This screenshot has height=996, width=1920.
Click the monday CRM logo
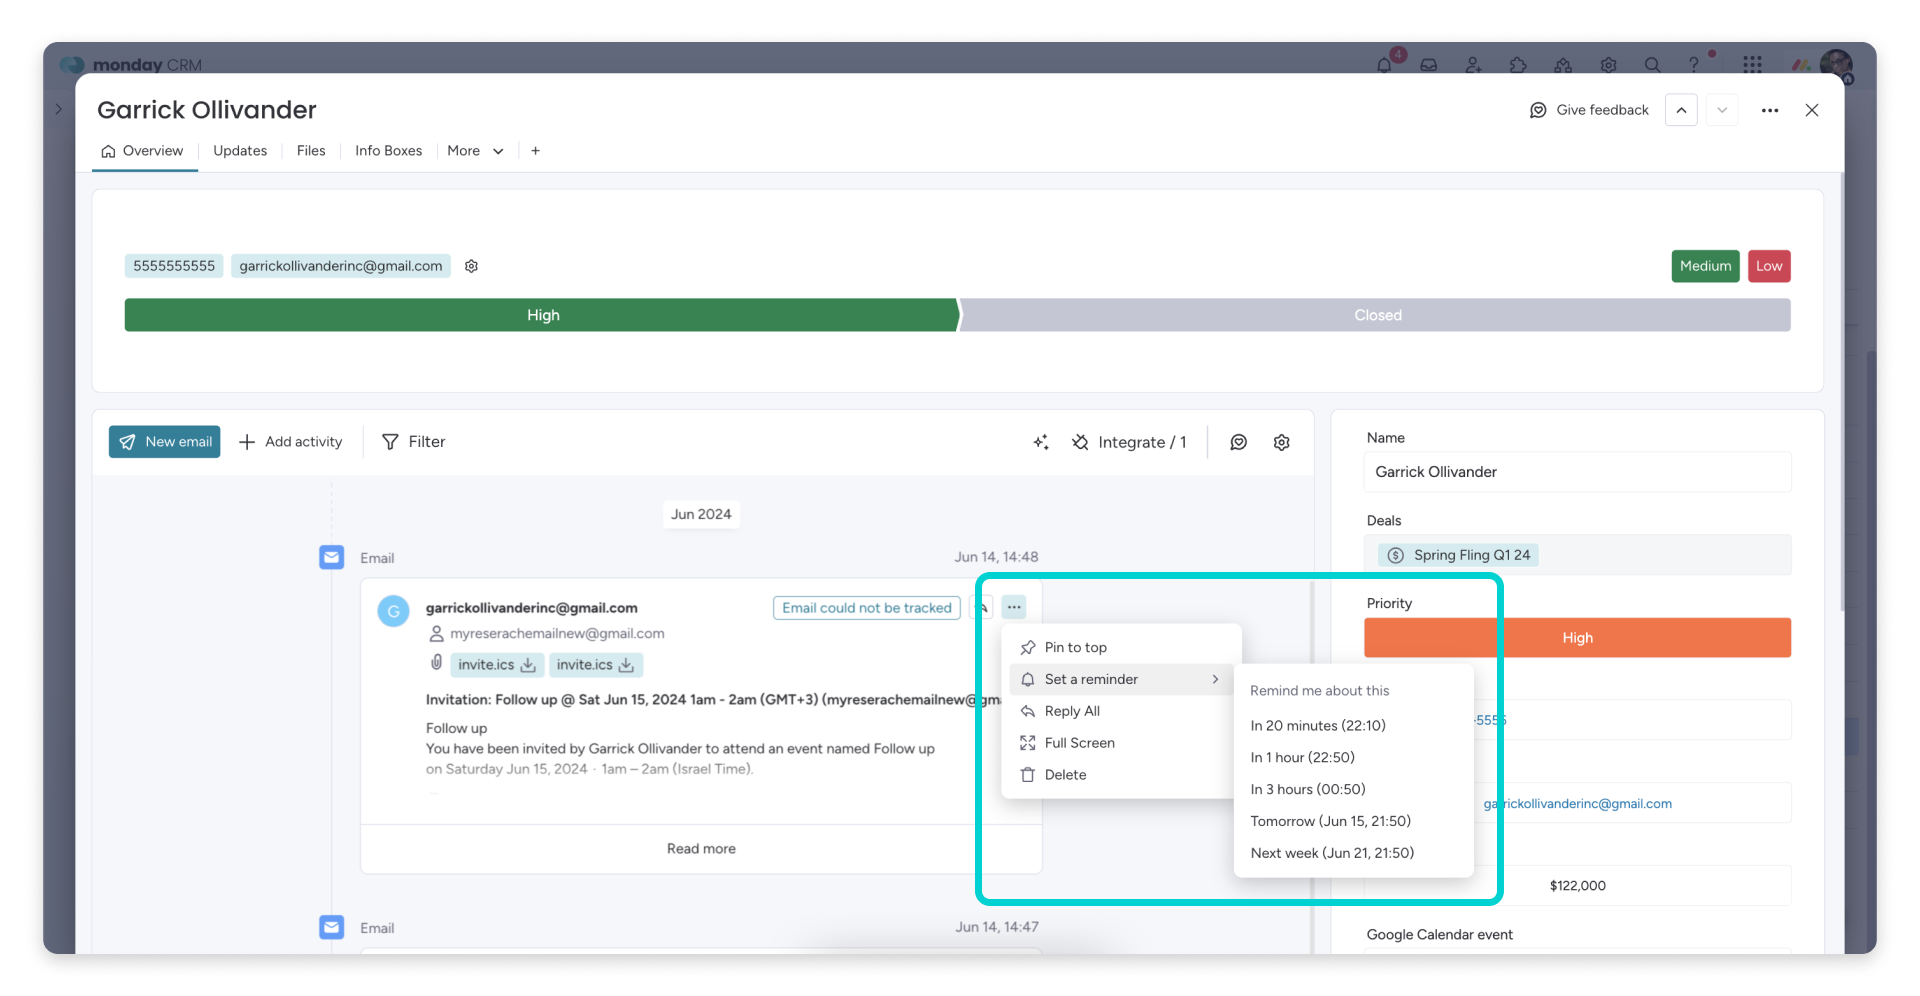coord(132,65)
